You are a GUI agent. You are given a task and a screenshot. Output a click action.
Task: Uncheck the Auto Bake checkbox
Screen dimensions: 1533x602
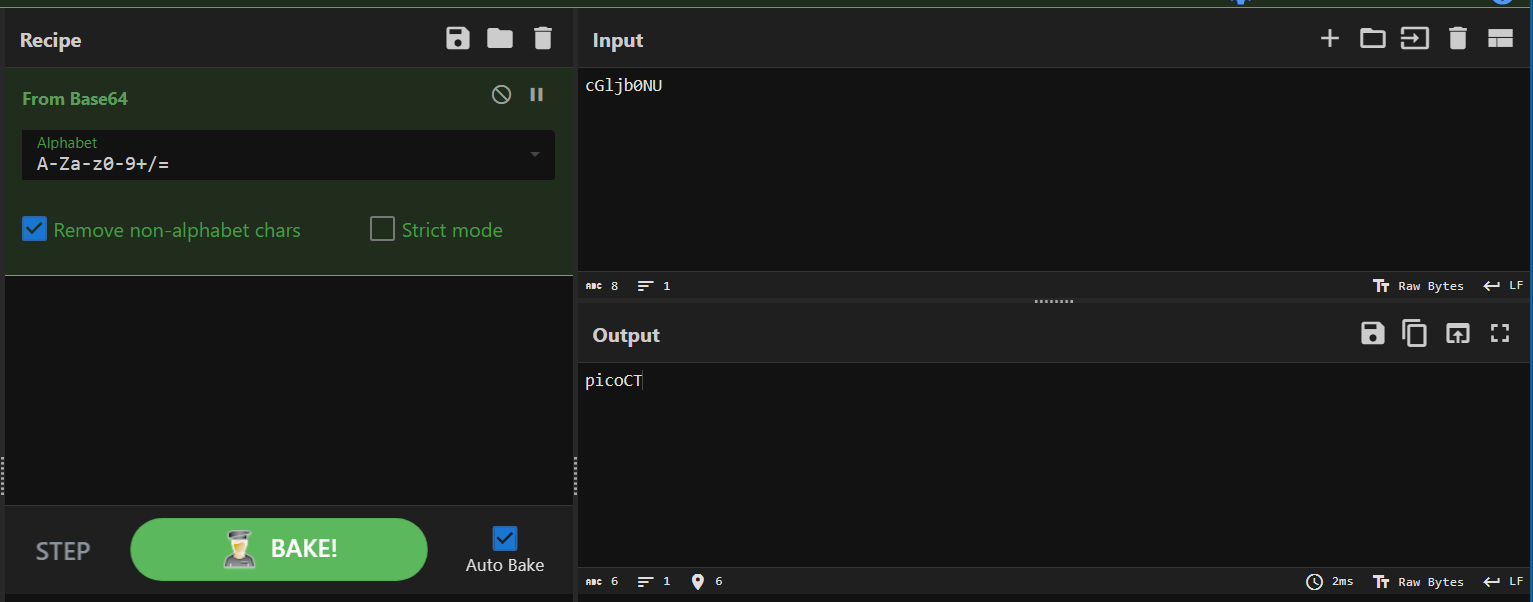(x=505, y=539)
